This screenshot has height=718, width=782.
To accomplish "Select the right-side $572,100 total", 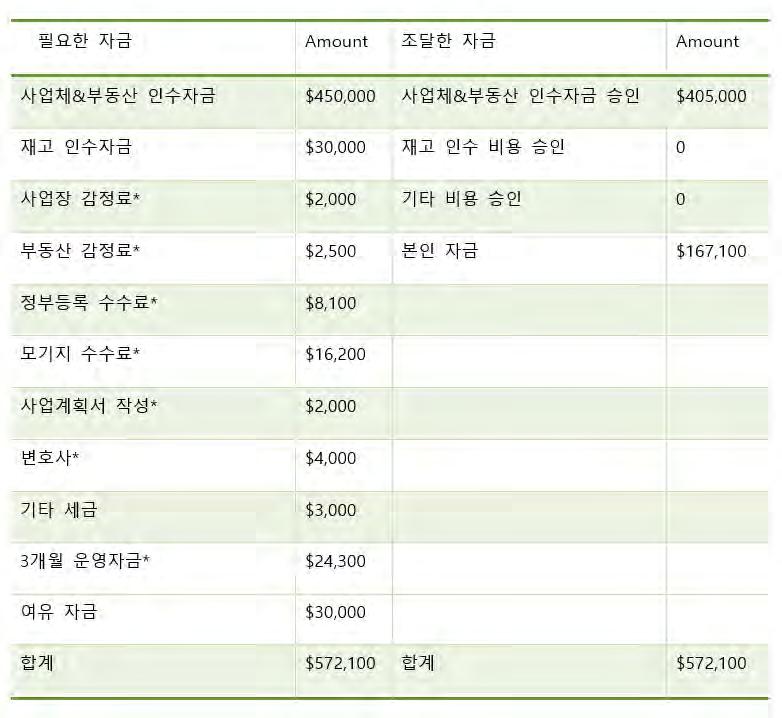I will [711, 663].
